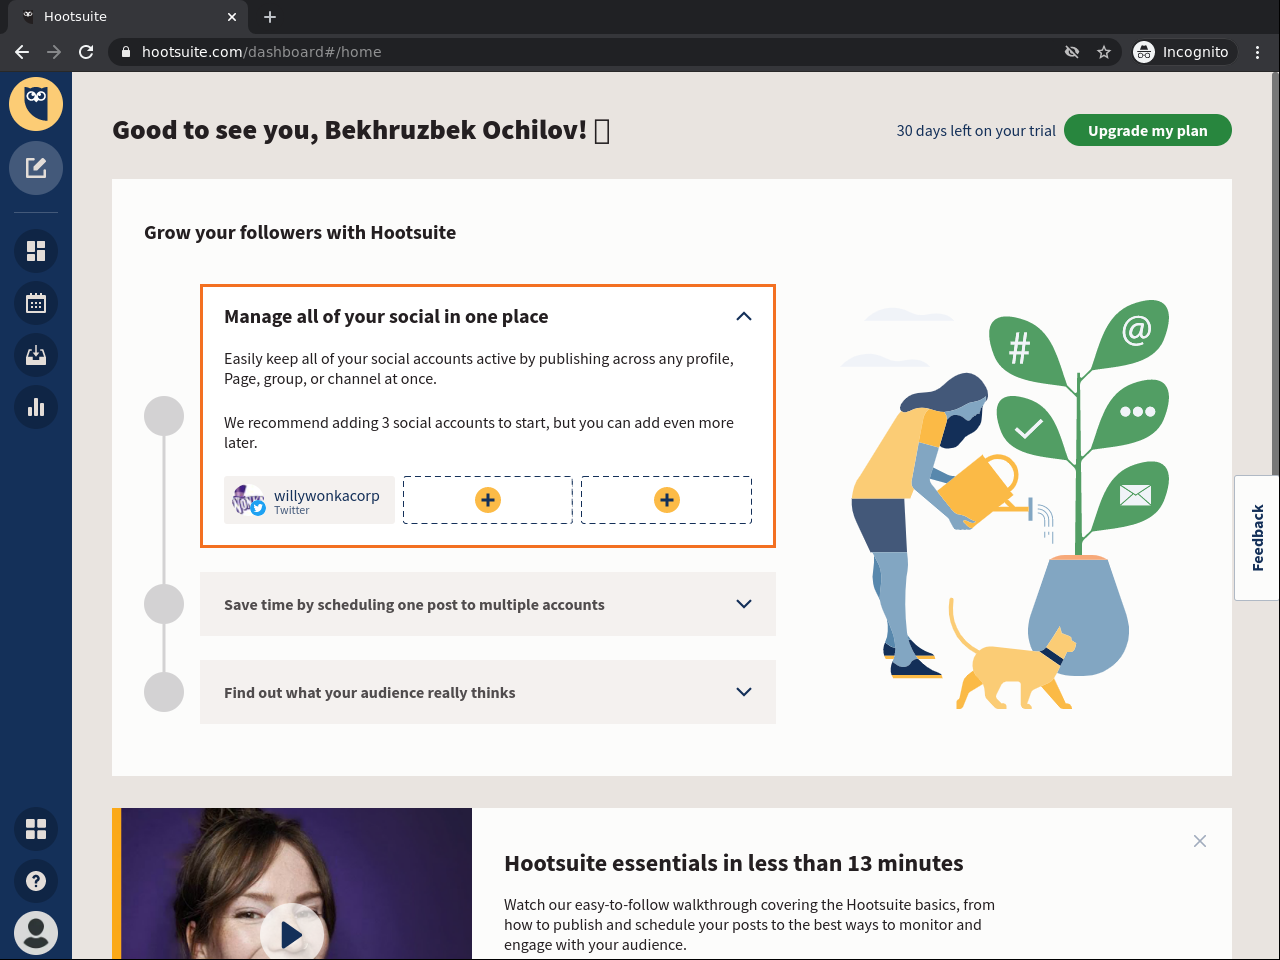This screenshot has height=960, width=1280.
Task: Open the Analytics bar chart icon
Action: tap(36, 407)
